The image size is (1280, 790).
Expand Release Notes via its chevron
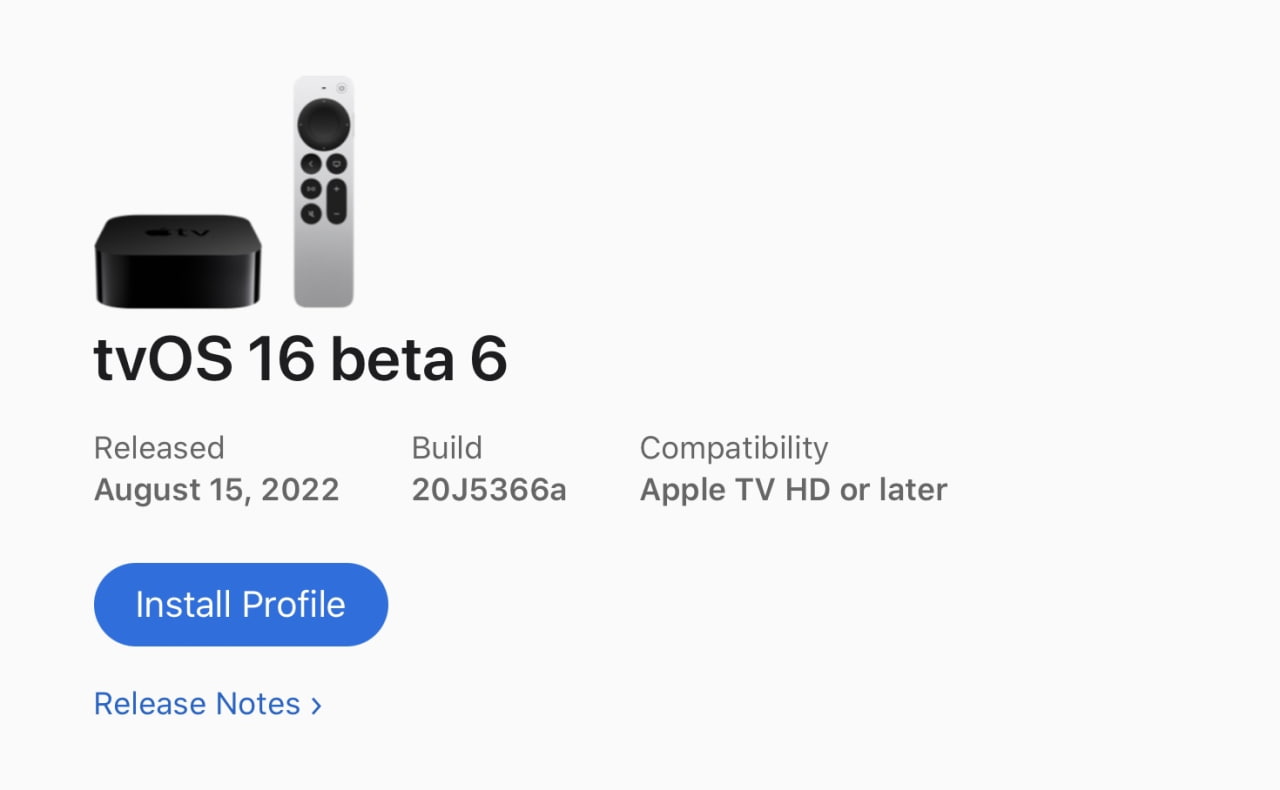click(x=317, y=704)
